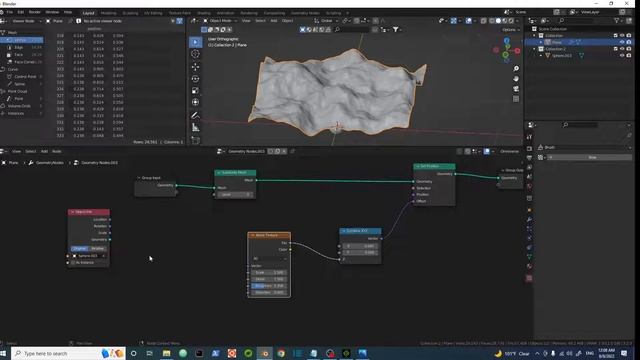Select solid viewport shading mode
The width and height of the screenshot is (640, 360).
498,21
